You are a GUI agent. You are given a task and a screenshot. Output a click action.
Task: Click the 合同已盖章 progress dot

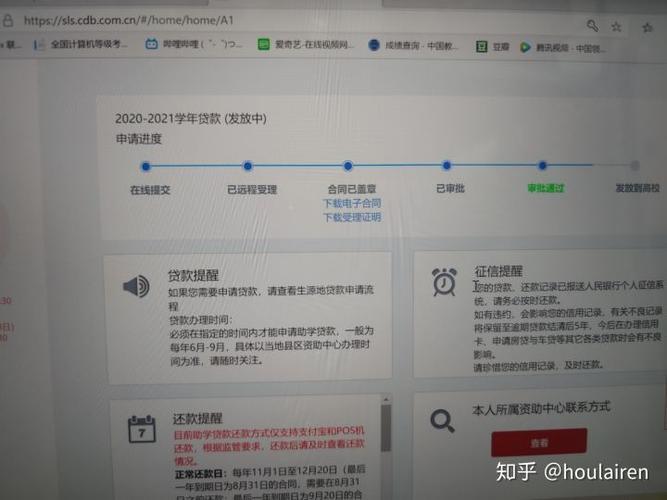pos(348,166)
